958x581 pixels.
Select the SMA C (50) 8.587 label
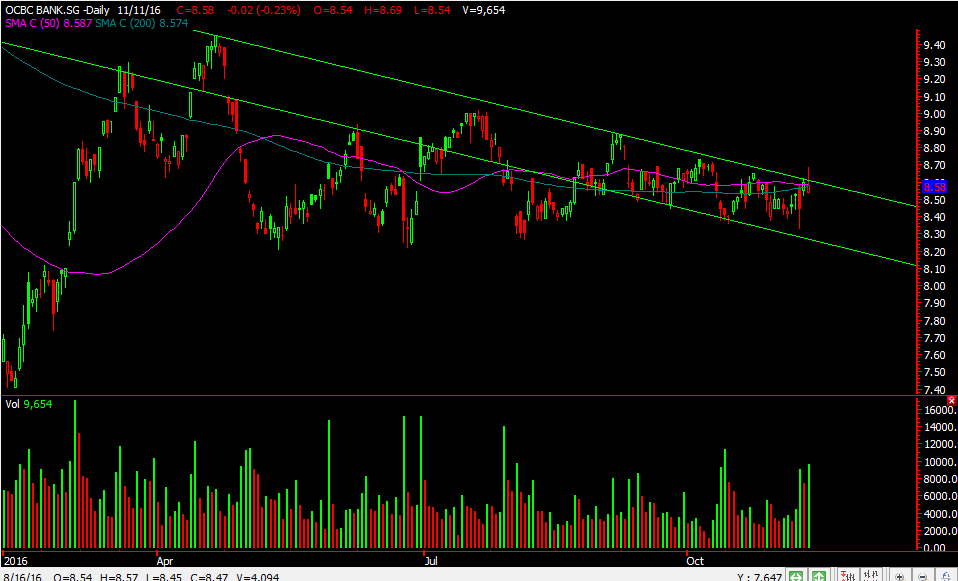[x=49, y=23]
